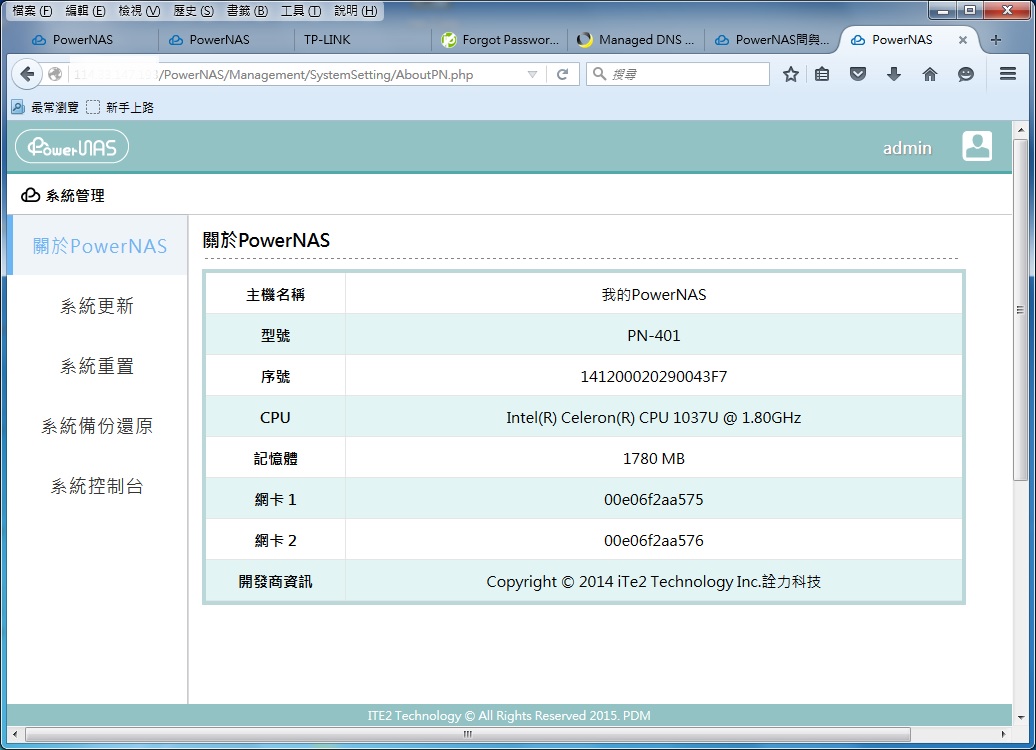
Task: Open the 新手上路 bookmark
Action: [x=121, y=107]
